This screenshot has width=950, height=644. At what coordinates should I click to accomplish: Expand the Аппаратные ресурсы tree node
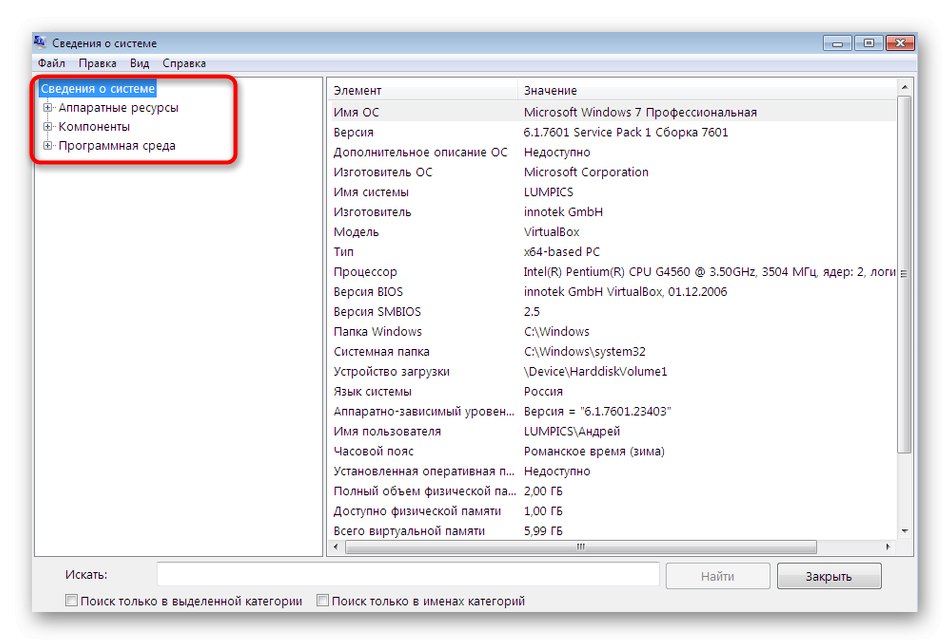47,108
